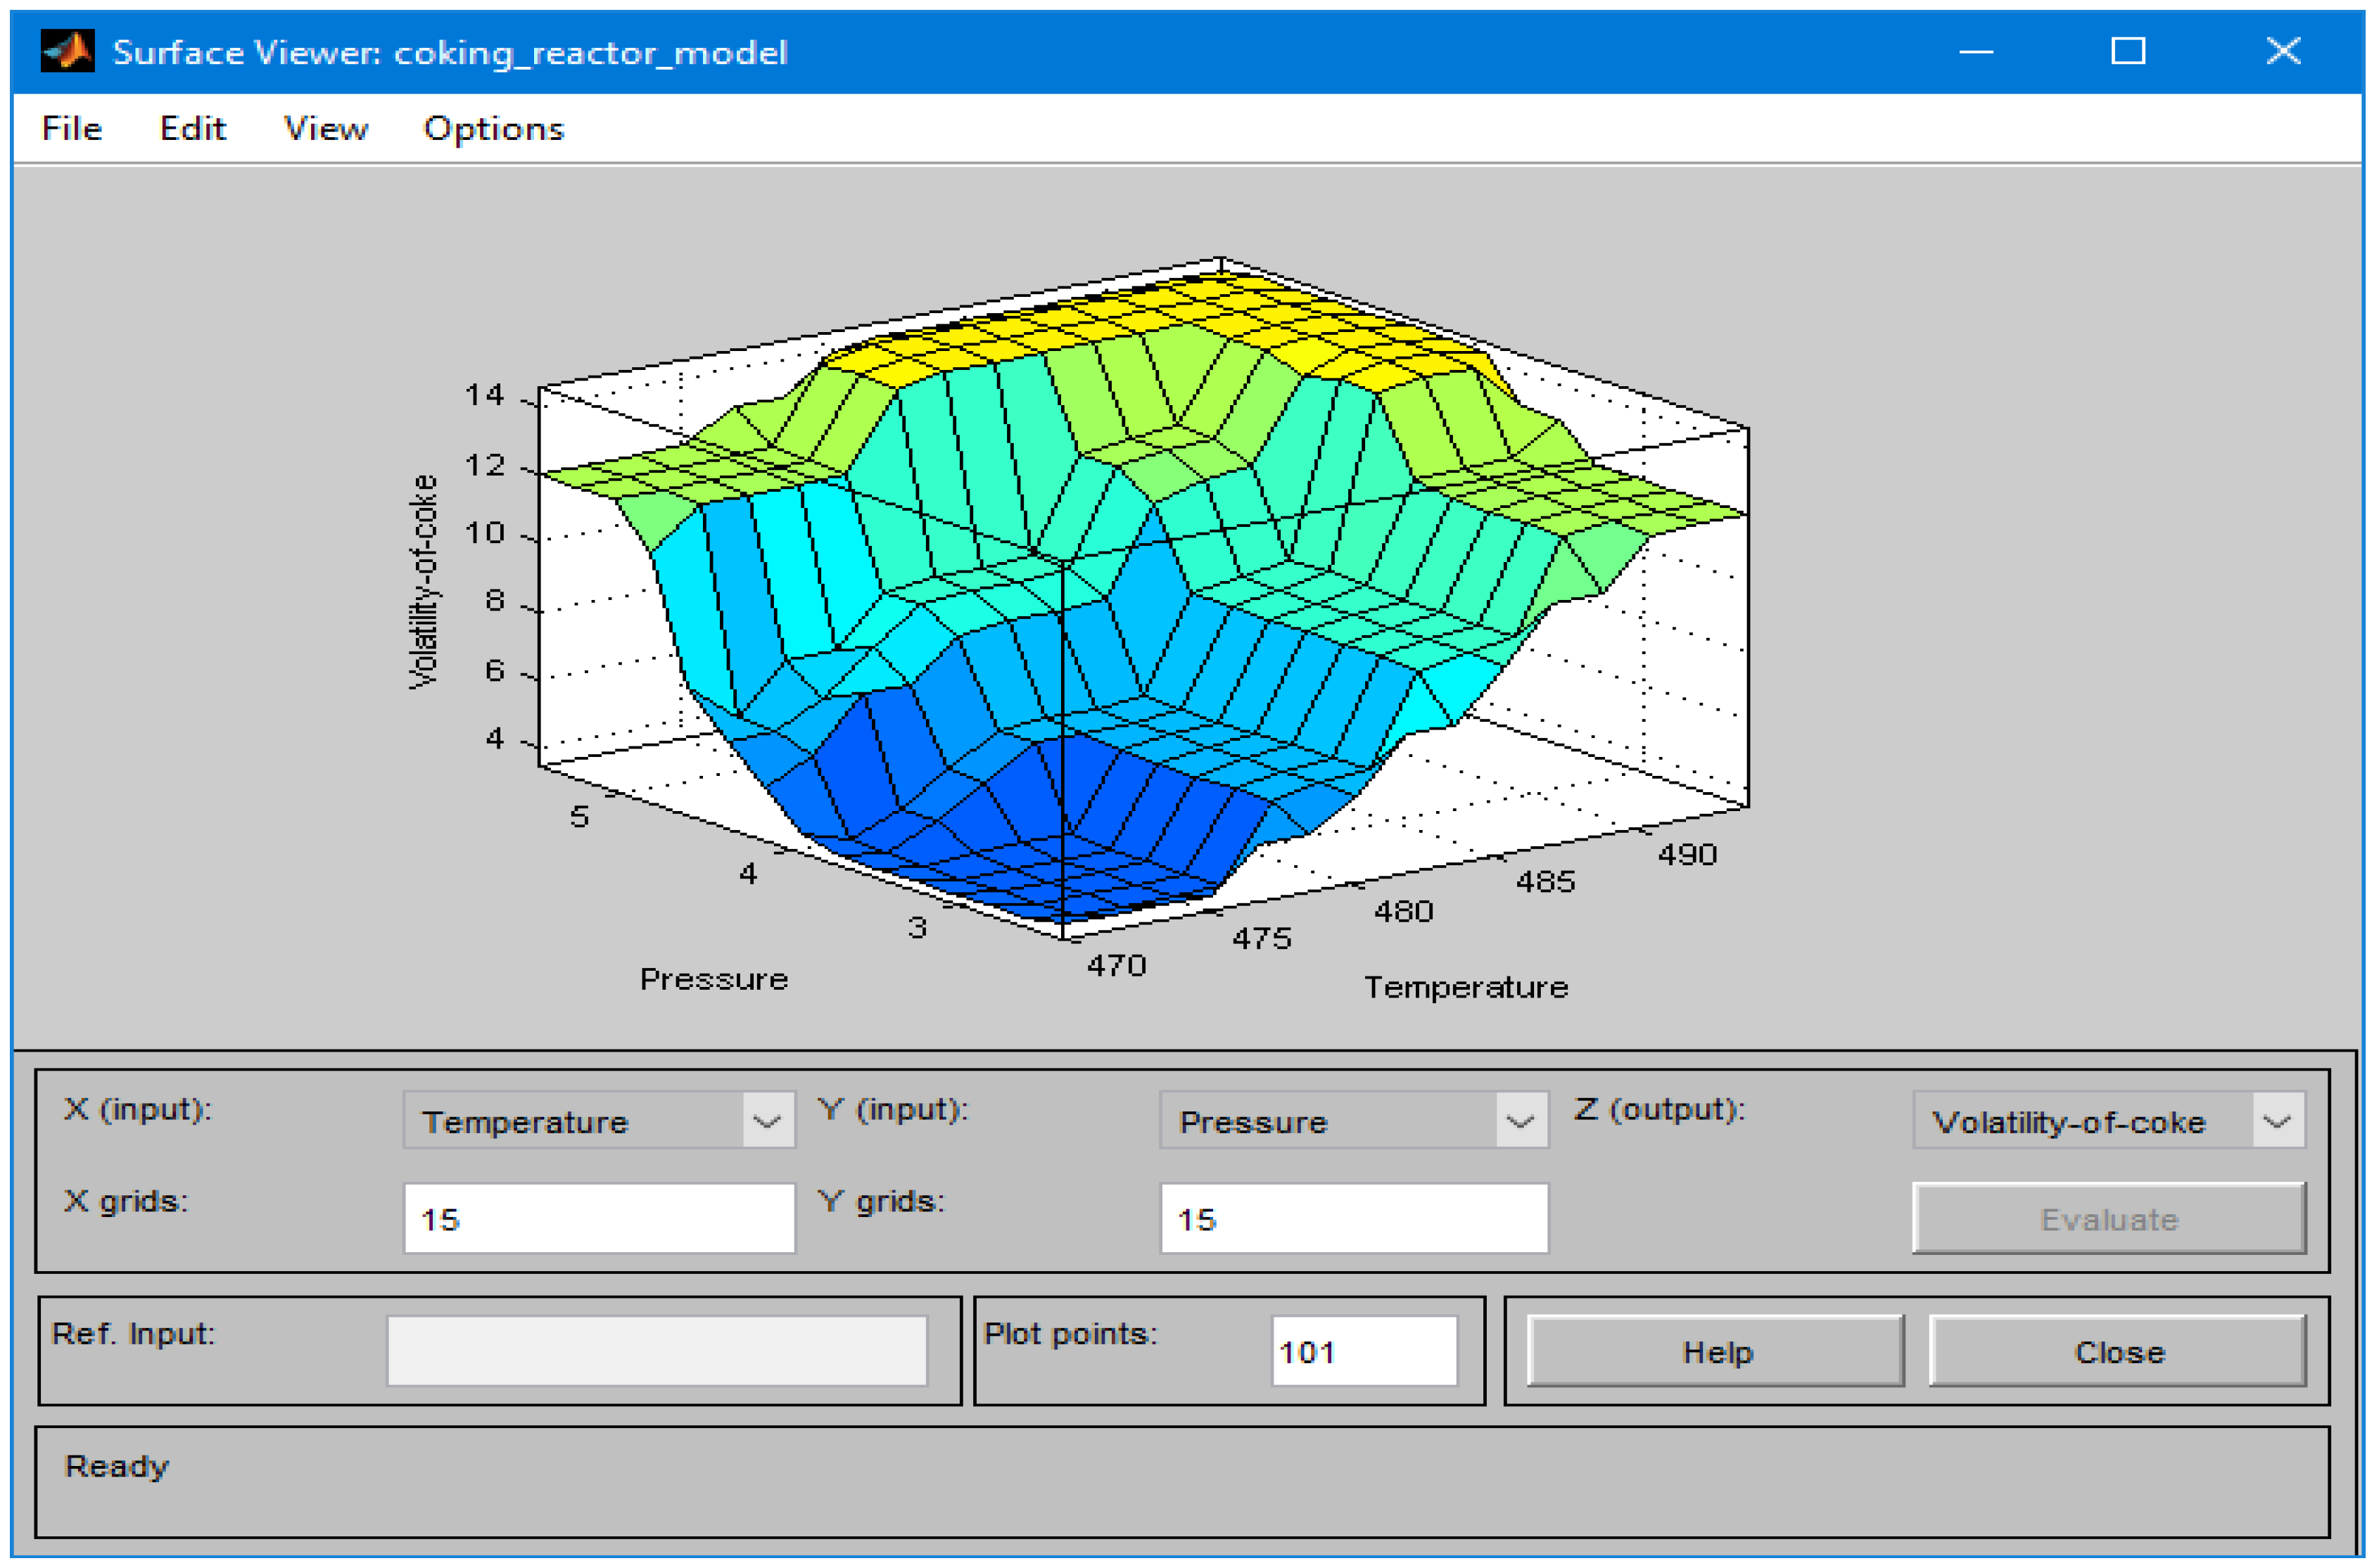Click the MATLAB logo in the title bar
The width and height of the screenshot is (2372, 1568).
(64, 52)
